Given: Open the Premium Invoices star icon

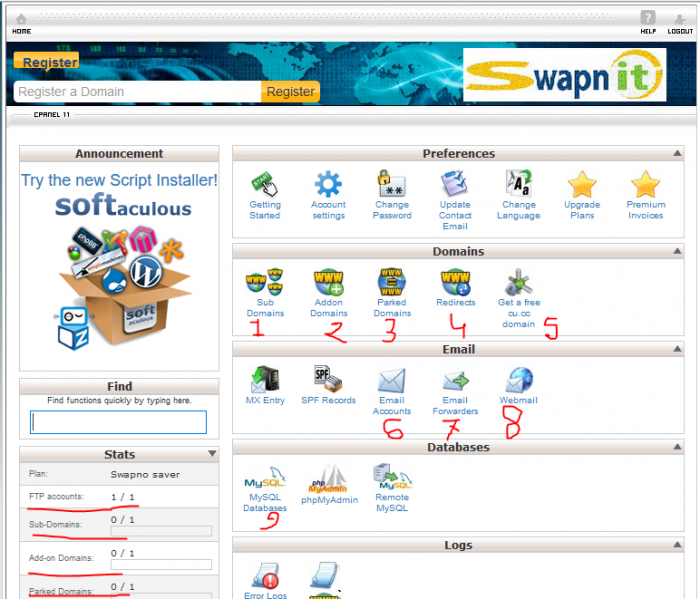Looking at the screenshot, I should pyautogui.click(x=645, y=184).
